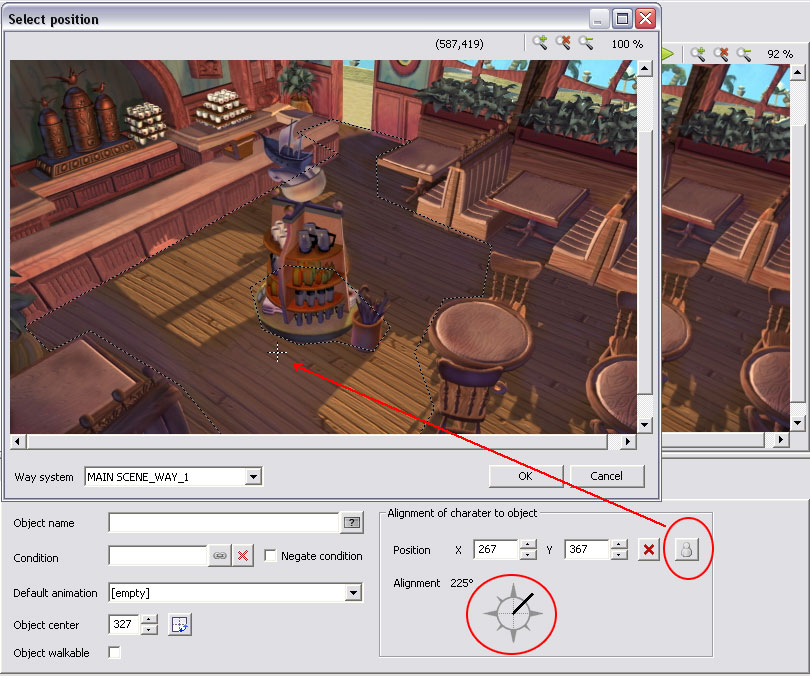Screen dimensions: 810x676
Task: Increase the Object center value
Action: coord(149,620)
